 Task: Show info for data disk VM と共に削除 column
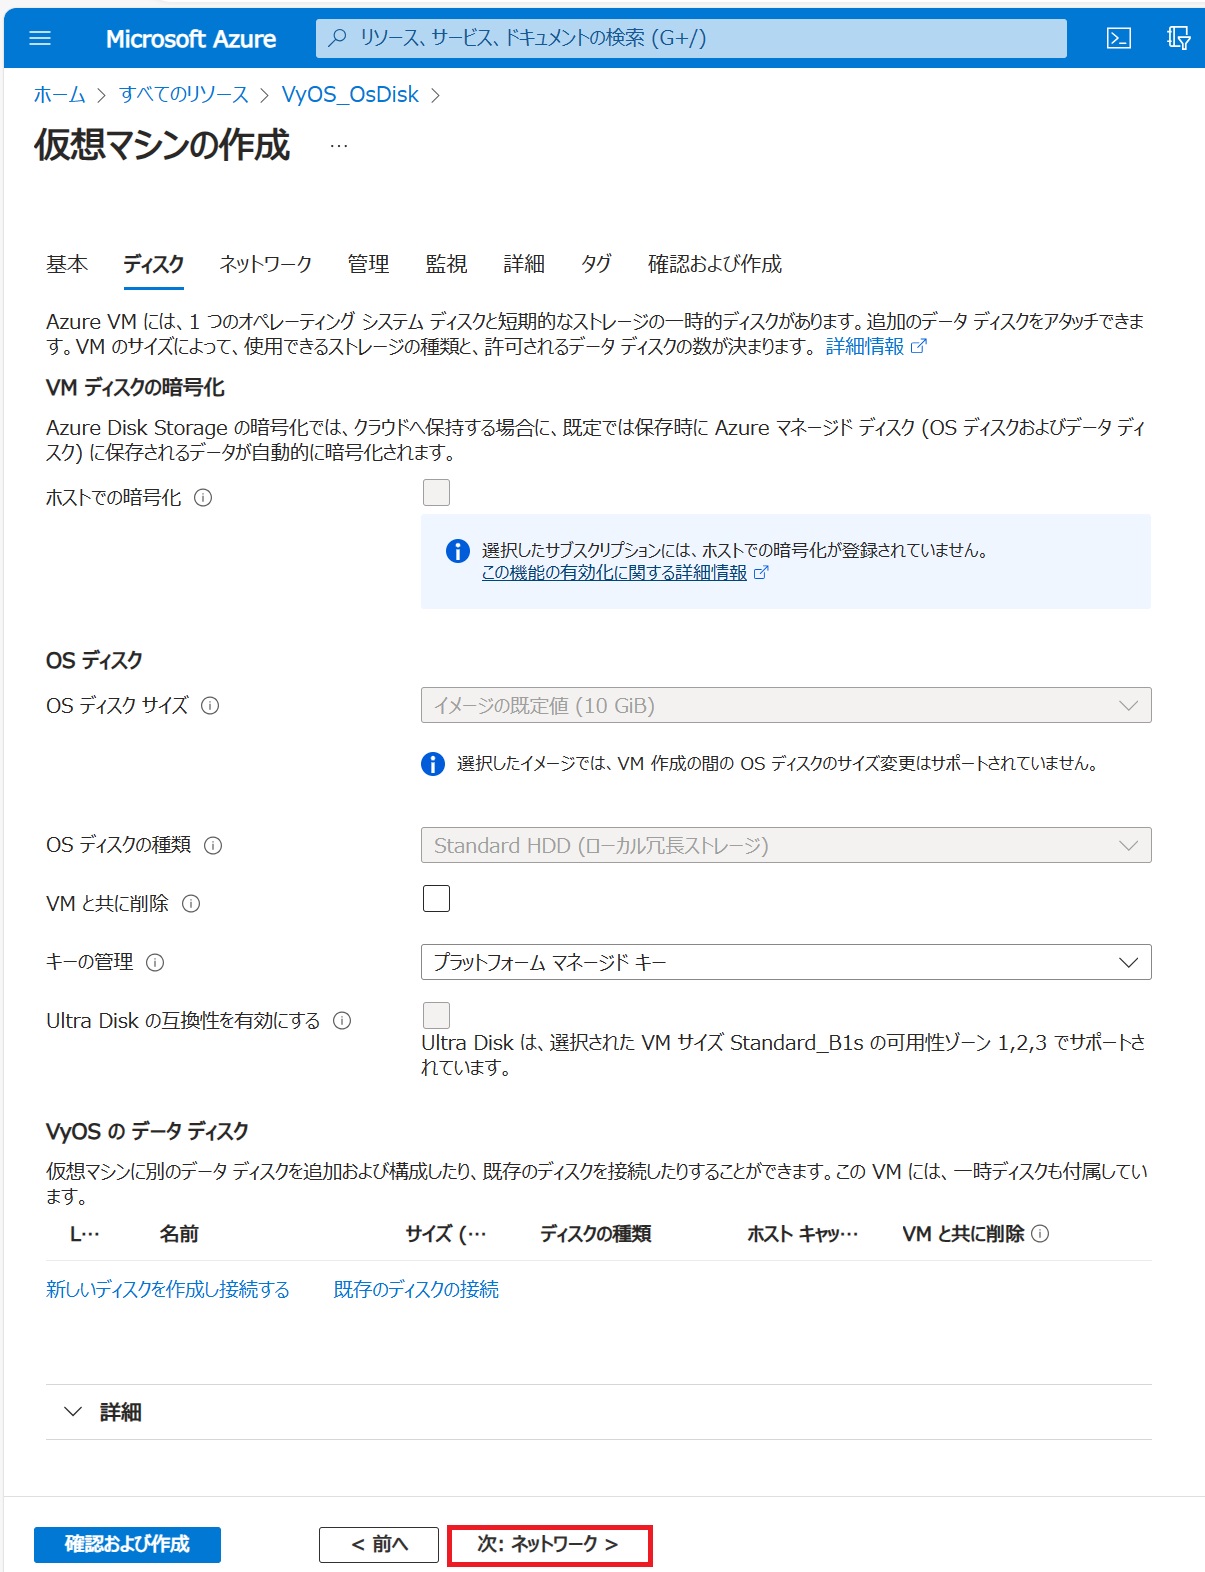[x=1040, y=1234]
